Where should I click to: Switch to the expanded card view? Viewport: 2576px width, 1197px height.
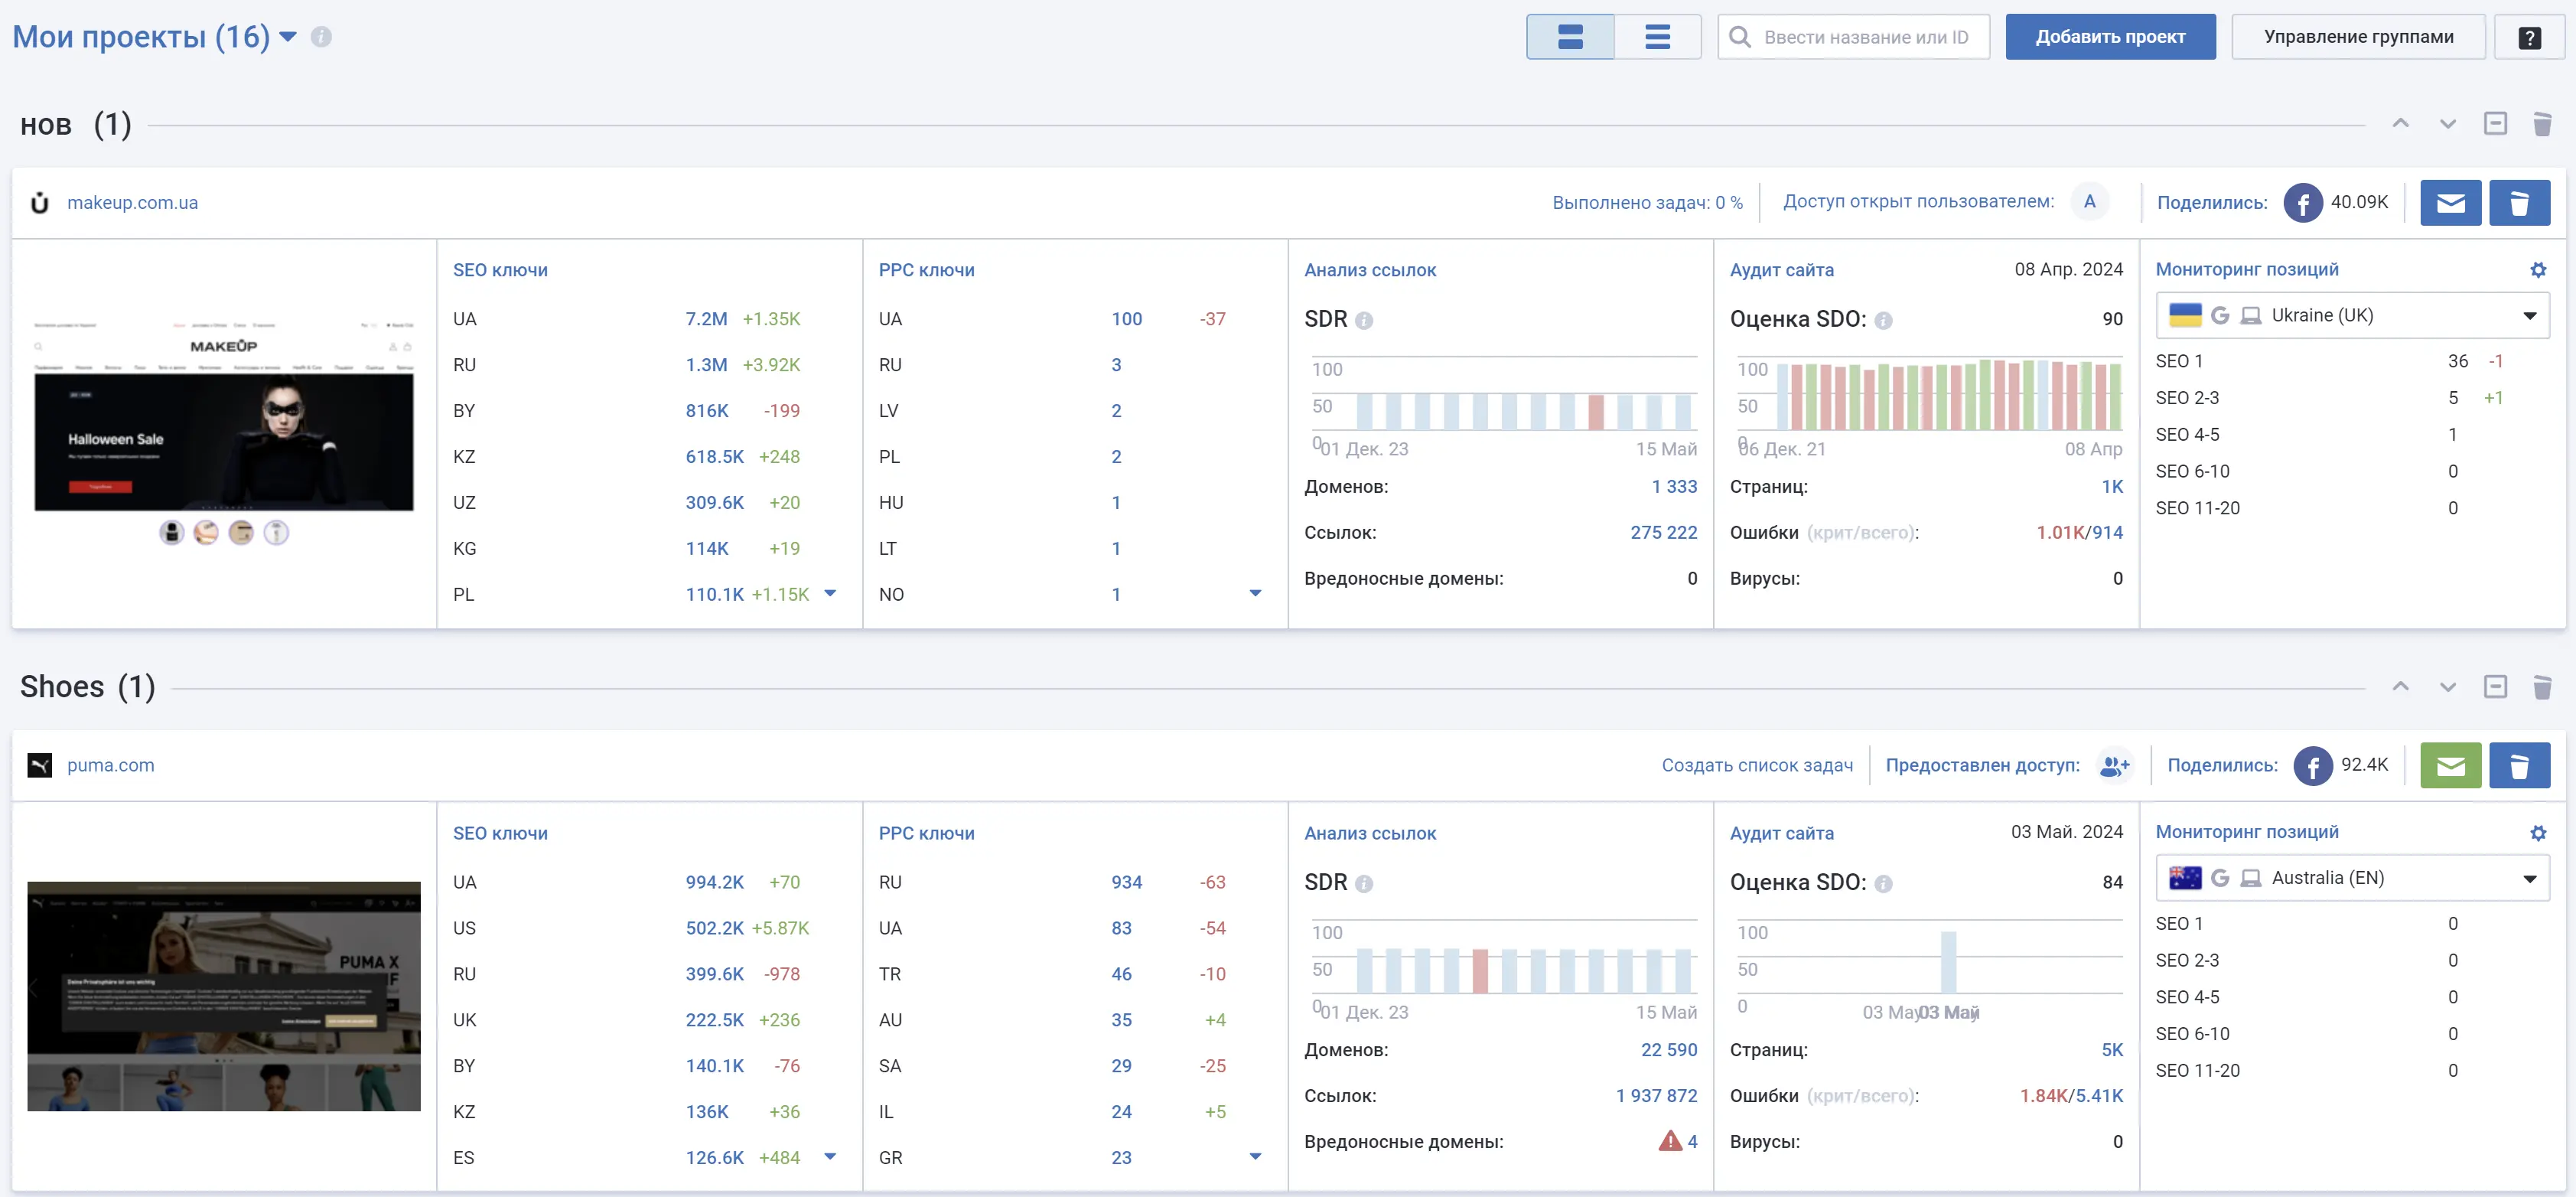1569,37
